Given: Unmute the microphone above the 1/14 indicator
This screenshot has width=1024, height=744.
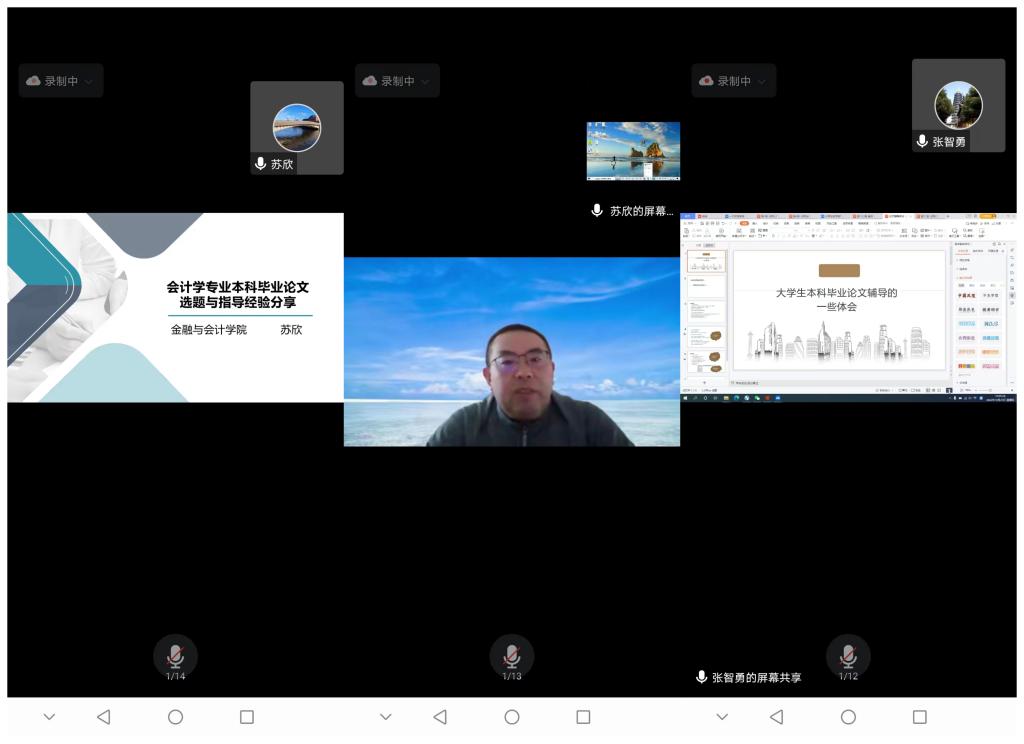Looking at the screenshot, I should [175, 655].
